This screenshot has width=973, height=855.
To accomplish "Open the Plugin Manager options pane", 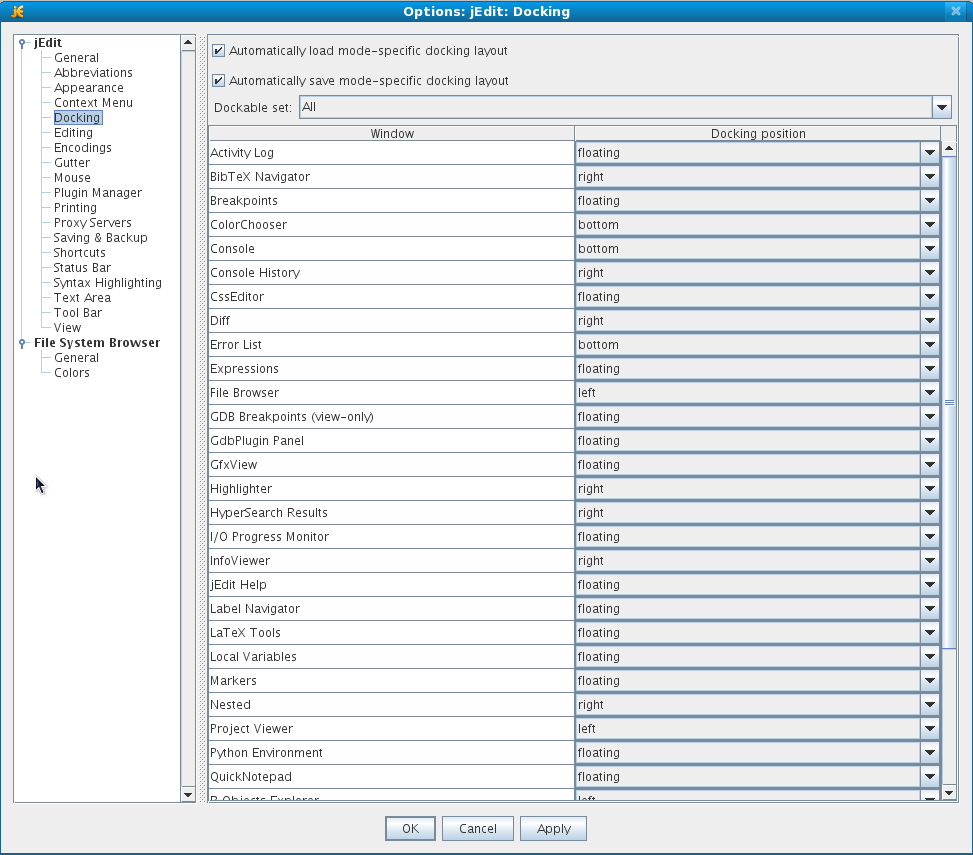I will [97, 193].
